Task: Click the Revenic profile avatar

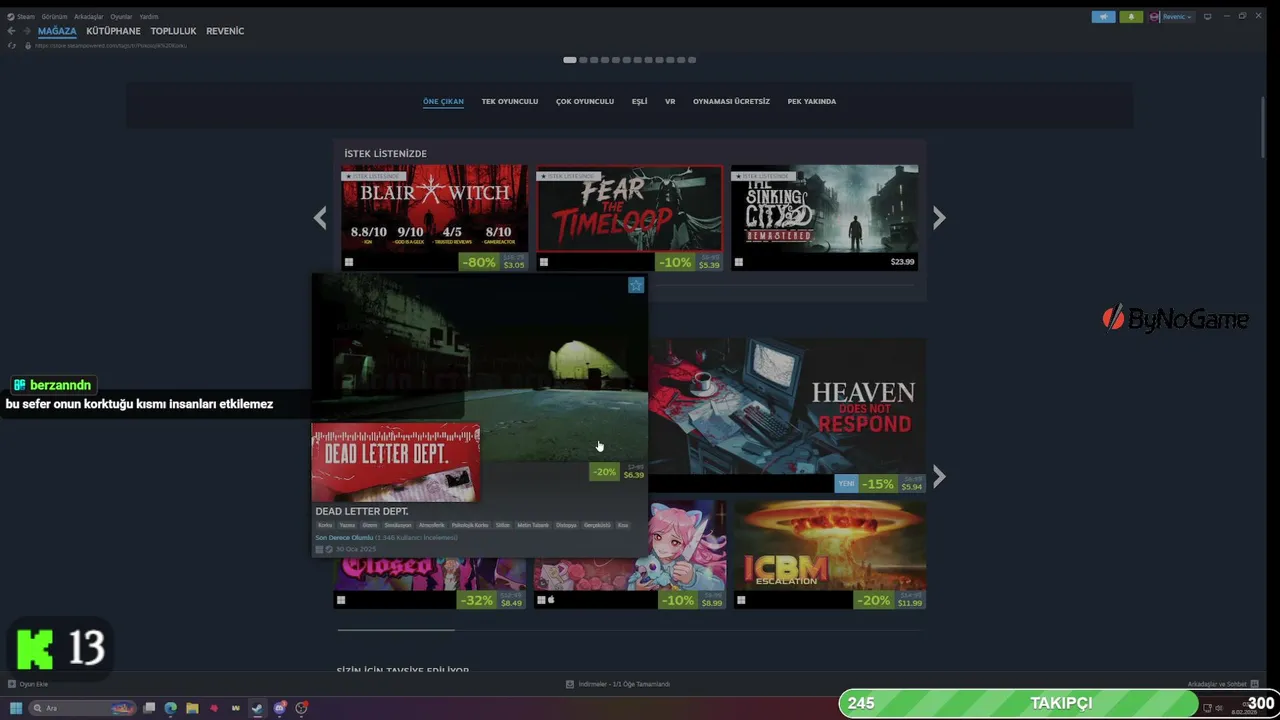Action: [1155, 17]
